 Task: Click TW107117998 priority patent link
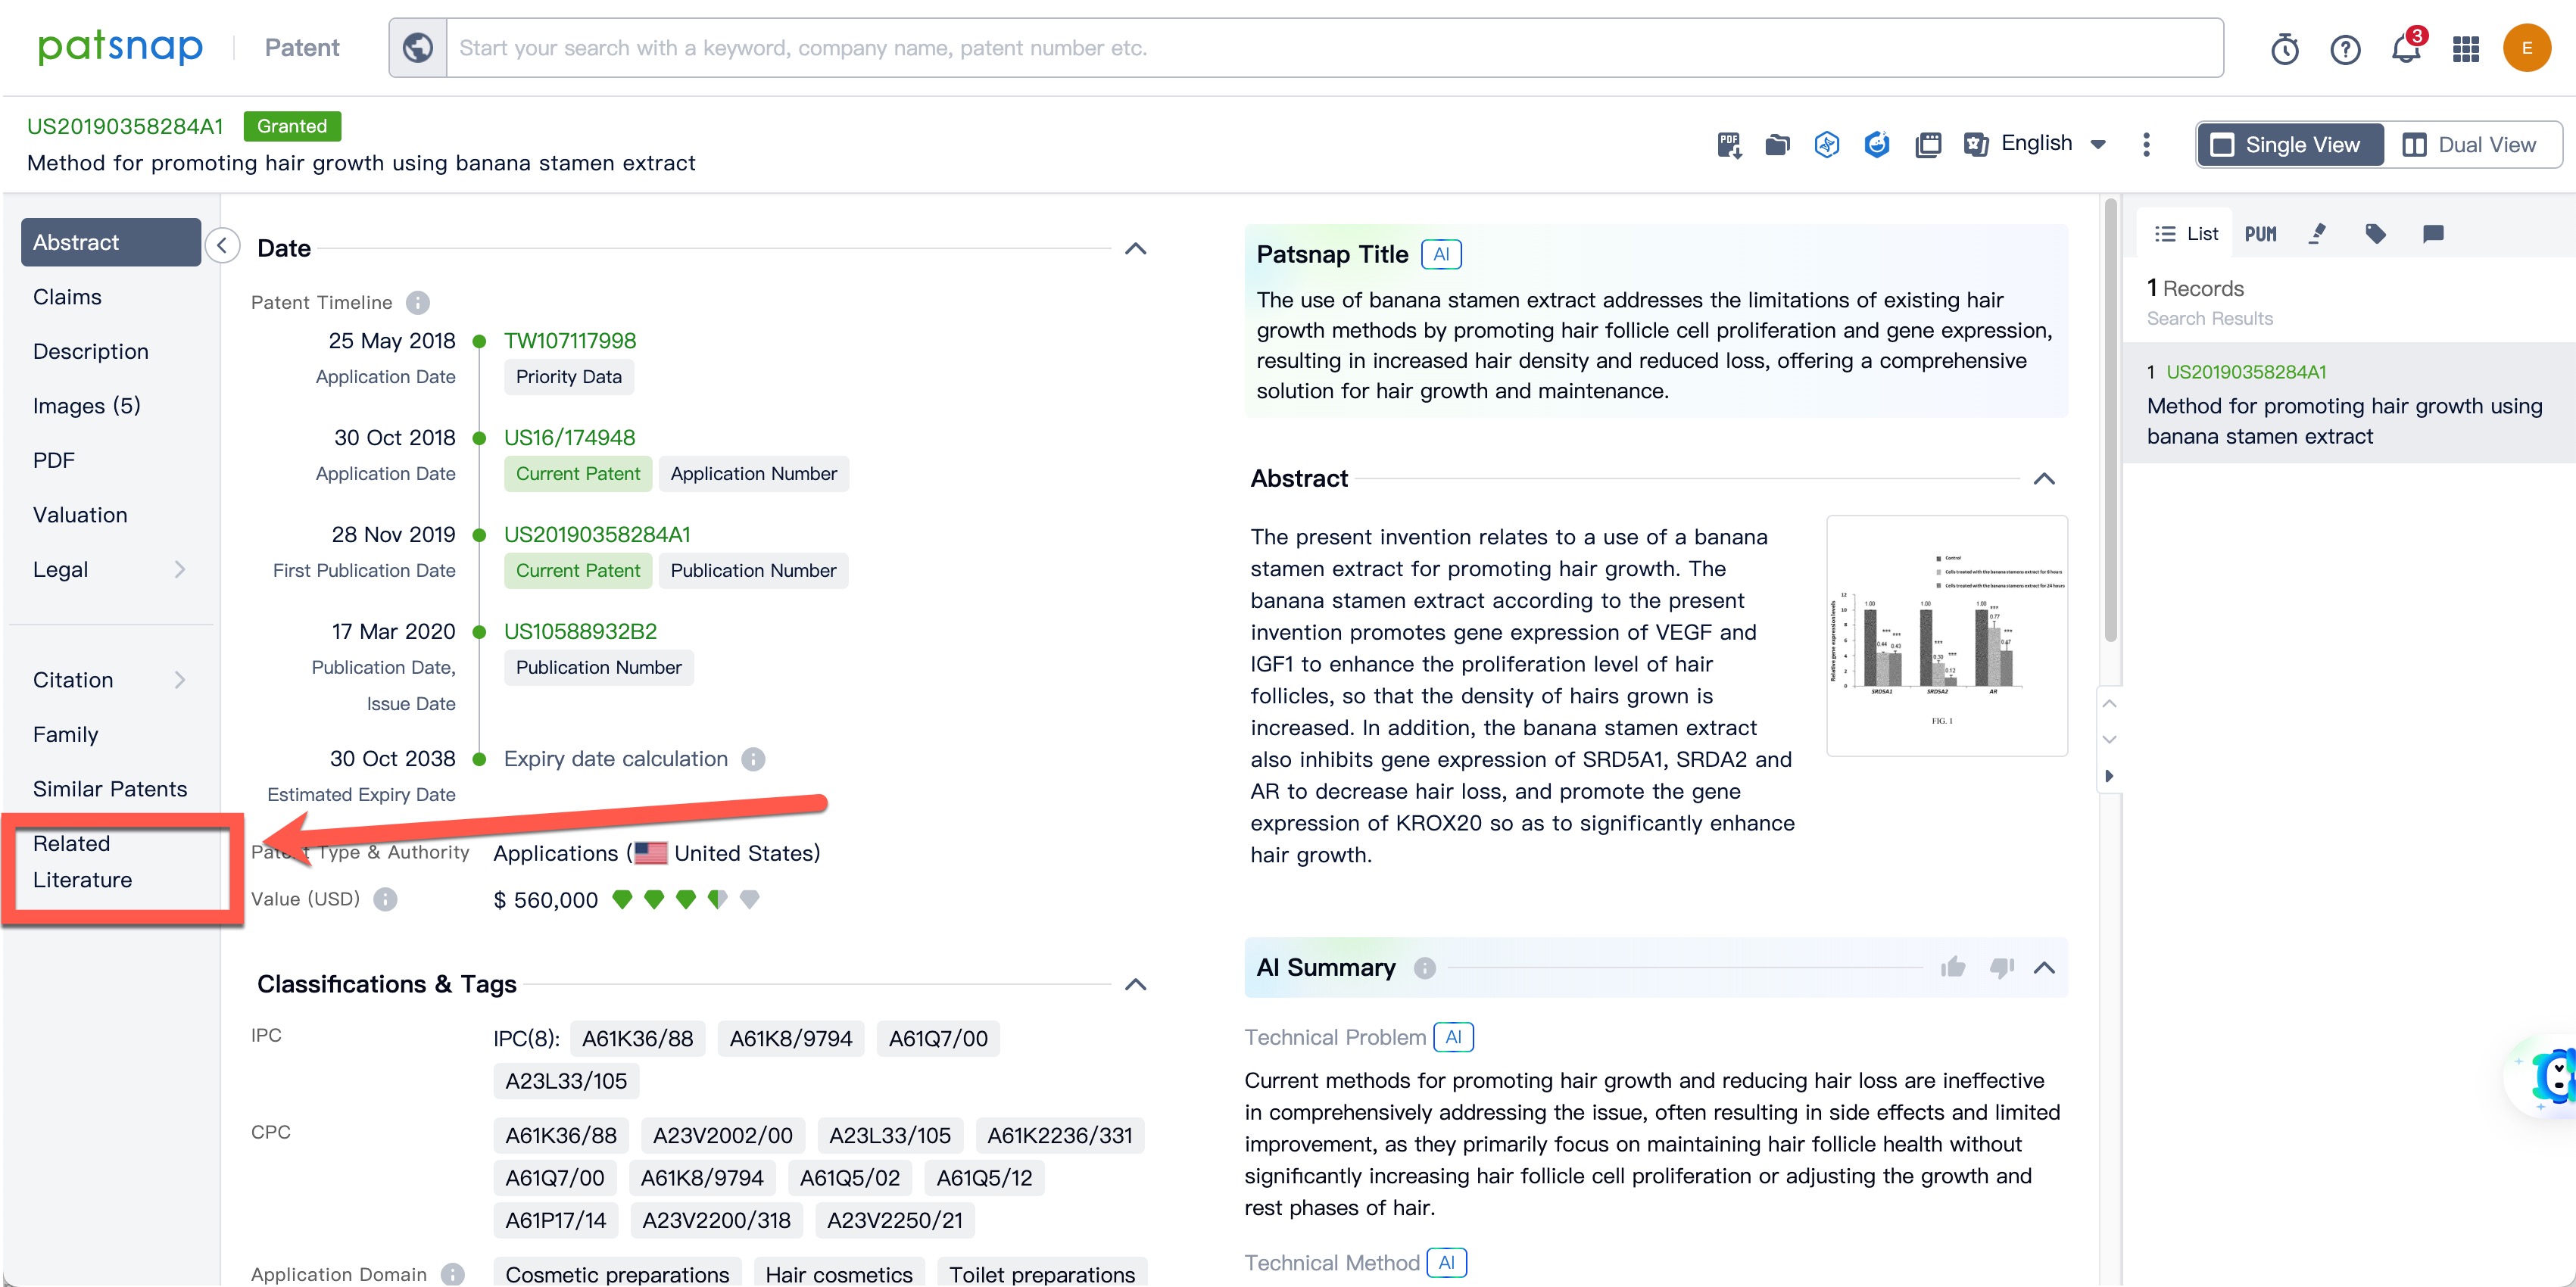pos(569,341)
